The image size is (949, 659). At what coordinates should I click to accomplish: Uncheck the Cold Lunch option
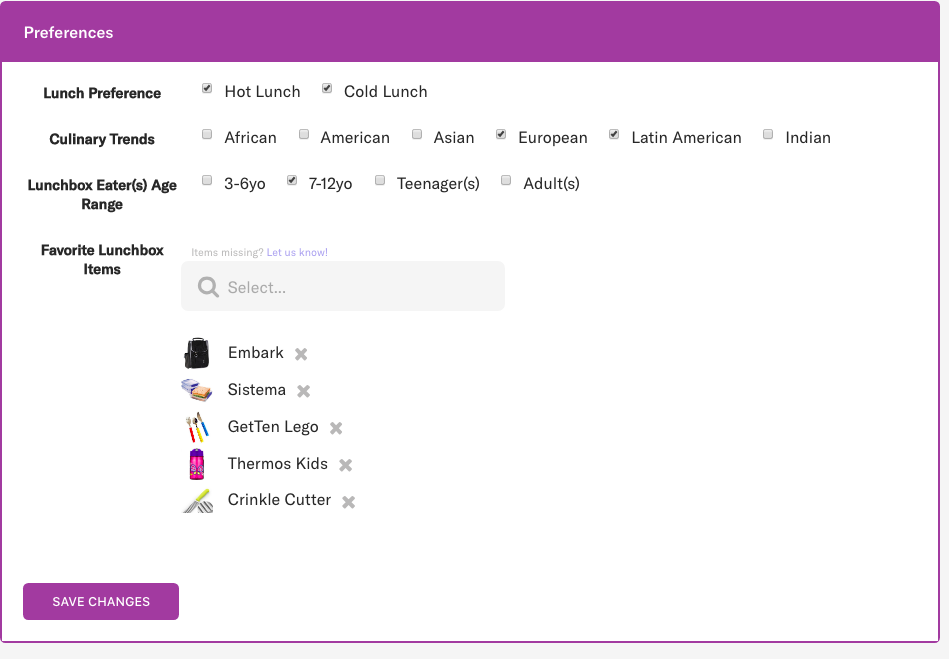[x=327, y=89]
